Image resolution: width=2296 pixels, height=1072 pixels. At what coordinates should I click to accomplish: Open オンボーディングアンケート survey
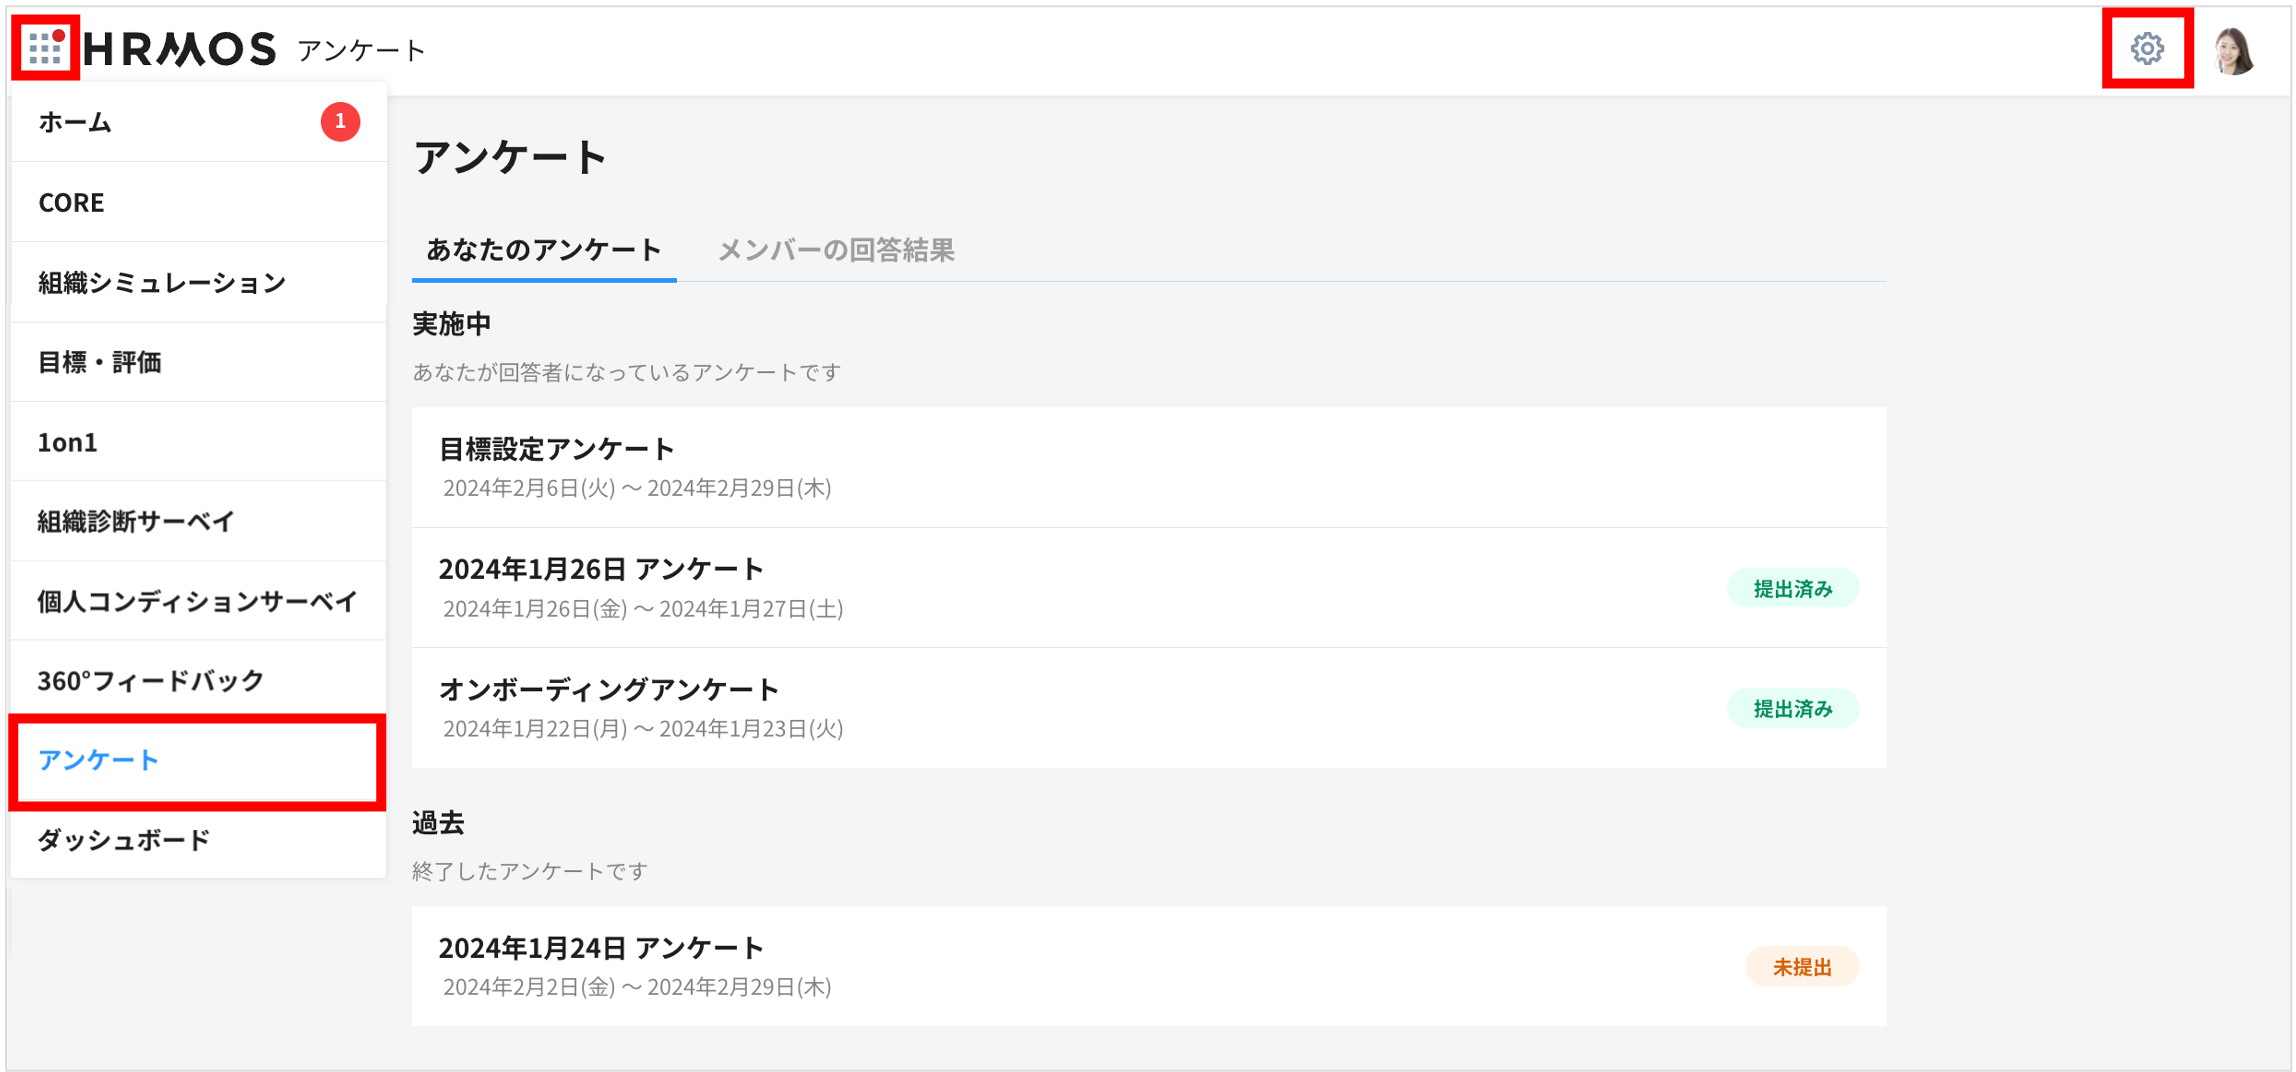tap(609, 690)
